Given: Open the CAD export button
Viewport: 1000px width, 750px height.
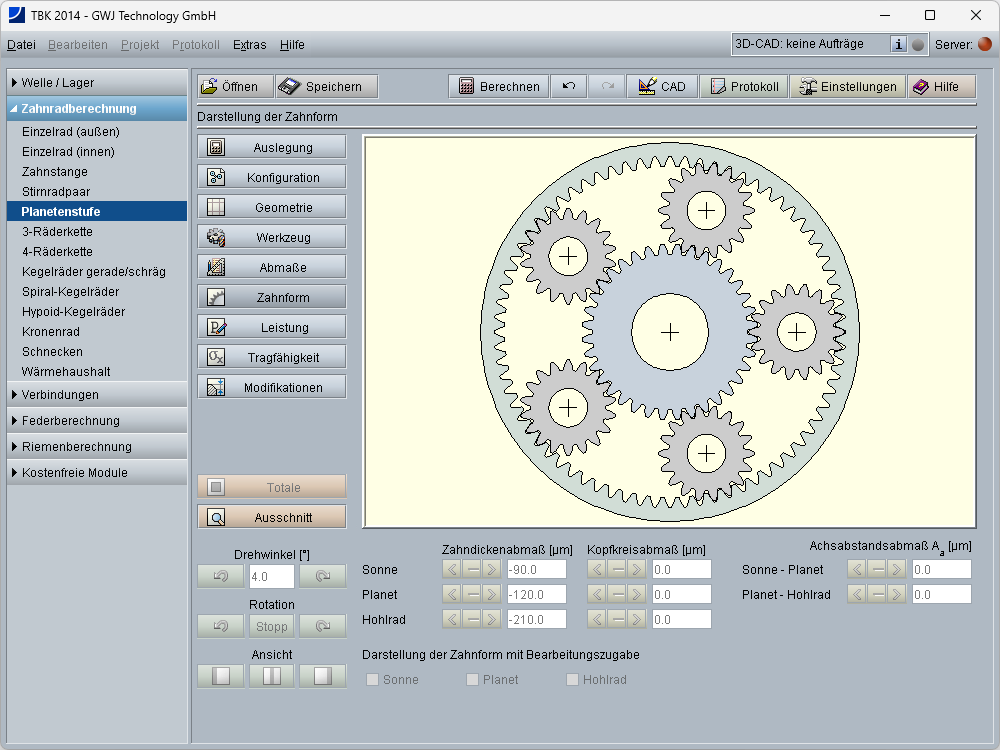Looking at the screenshot, I should 662,87.
